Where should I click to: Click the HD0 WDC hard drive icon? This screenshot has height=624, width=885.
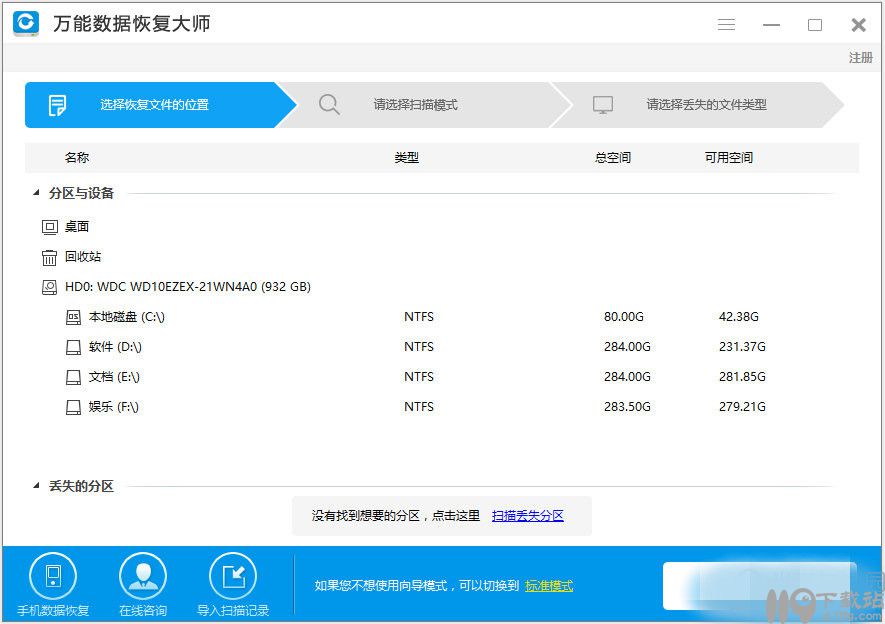point(49,286)
